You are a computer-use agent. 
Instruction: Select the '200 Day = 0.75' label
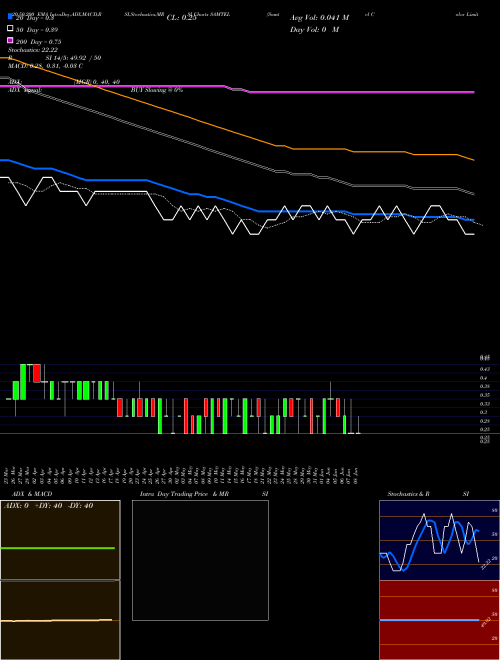(x=38, y=42)
